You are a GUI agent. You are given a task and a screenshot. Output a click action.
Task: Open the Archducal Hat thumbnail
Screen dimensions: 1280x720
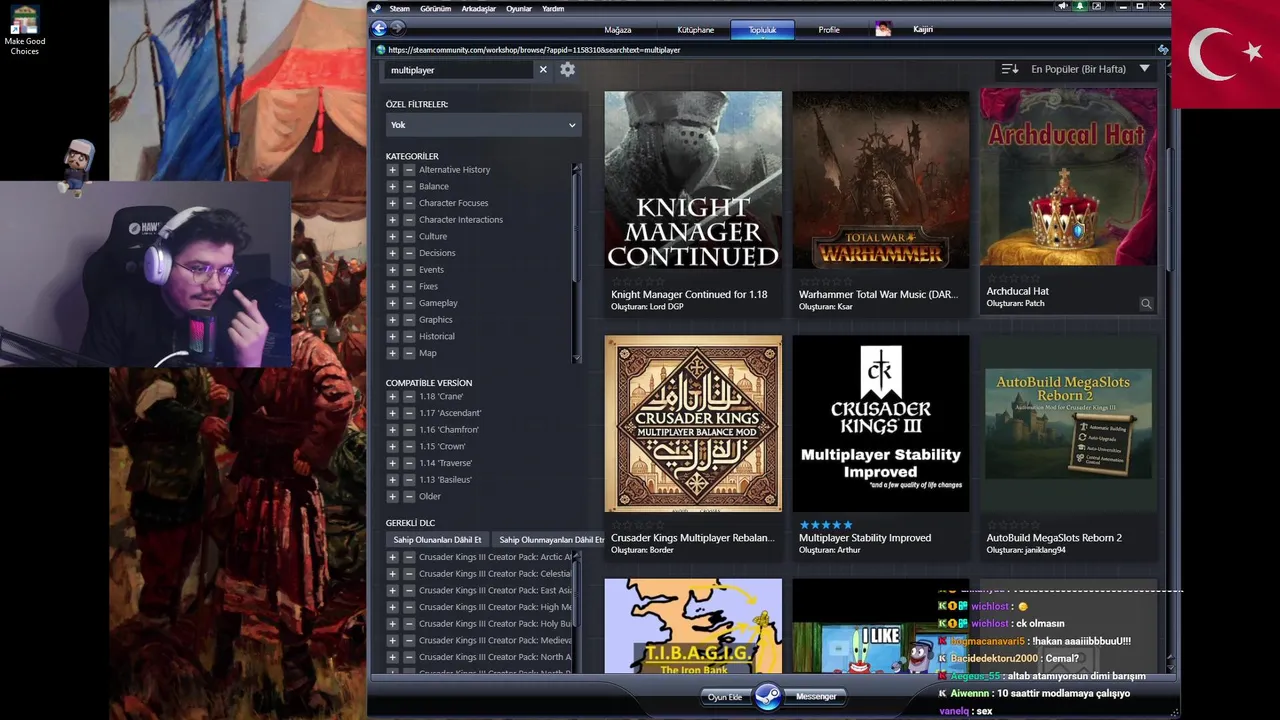click(x=1068, y=179)
